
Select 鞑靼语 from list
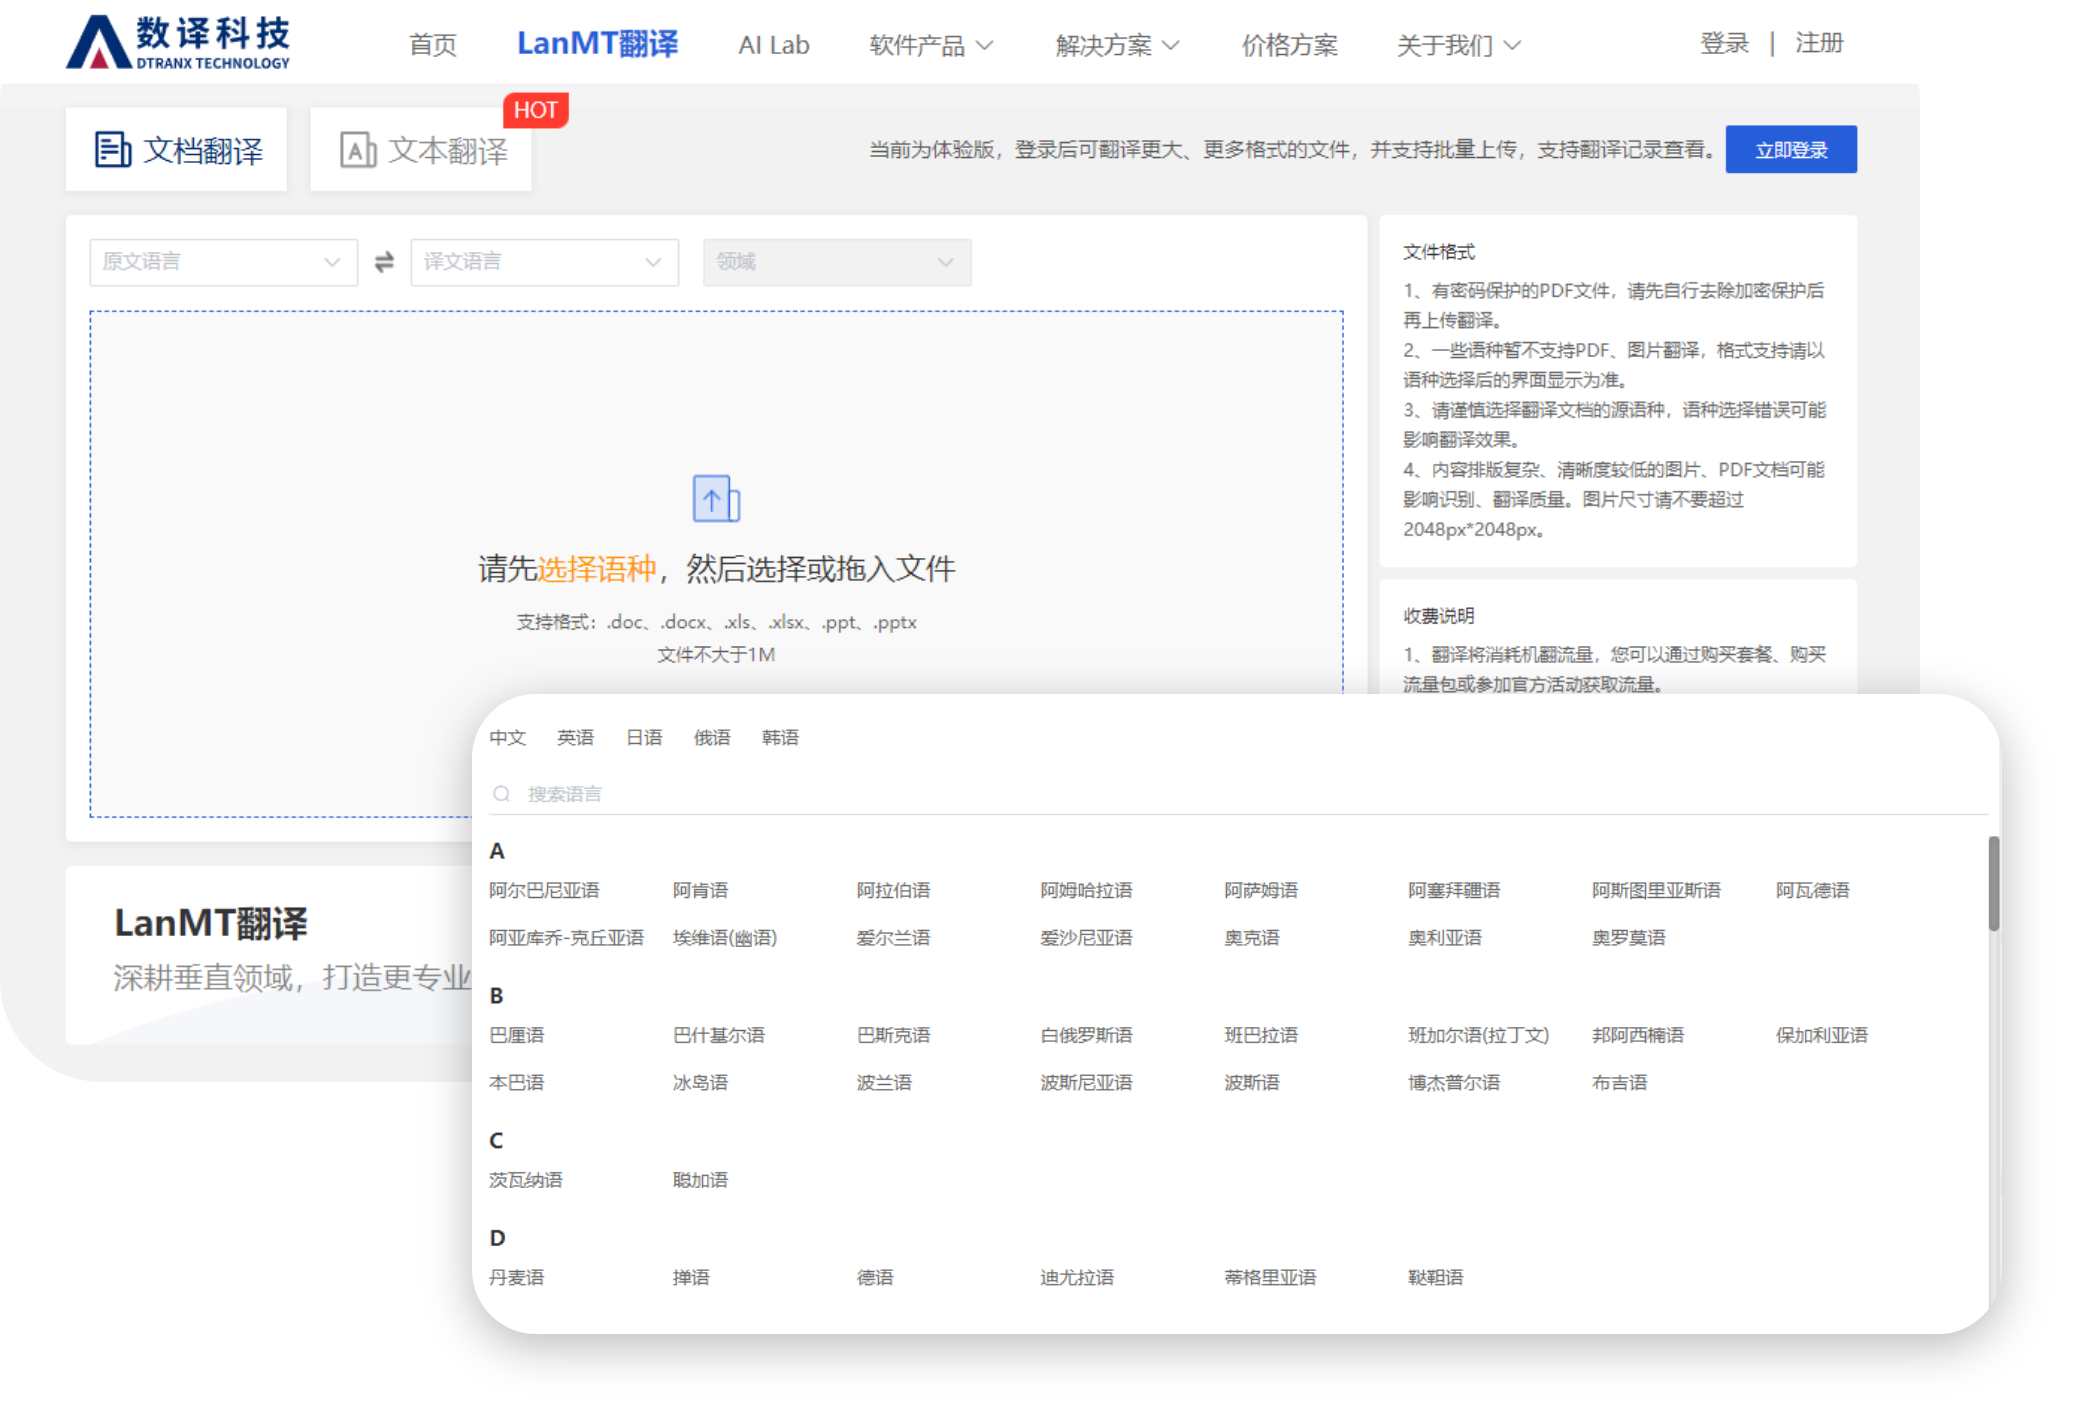[1436, 1277]
